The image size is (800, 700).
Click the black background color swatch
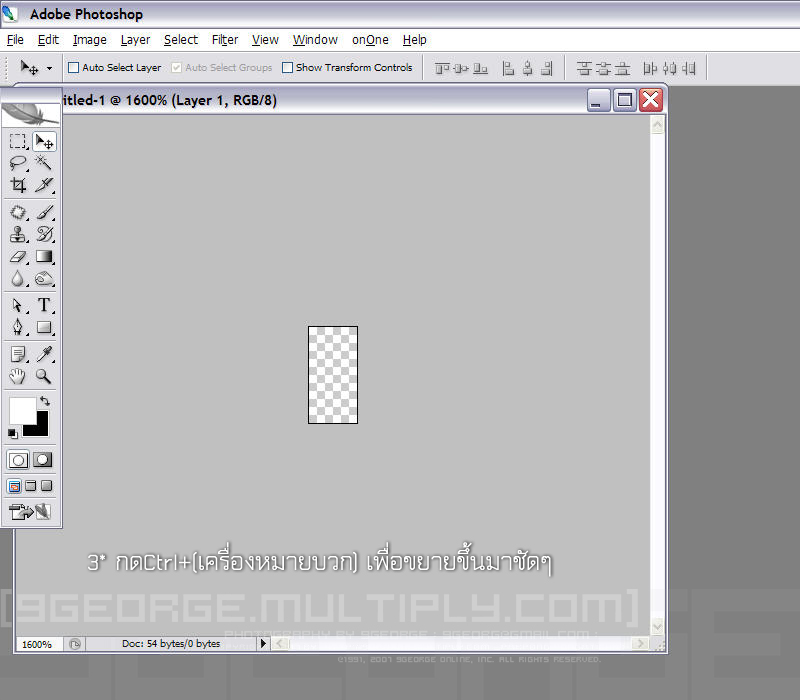[41, 429]
